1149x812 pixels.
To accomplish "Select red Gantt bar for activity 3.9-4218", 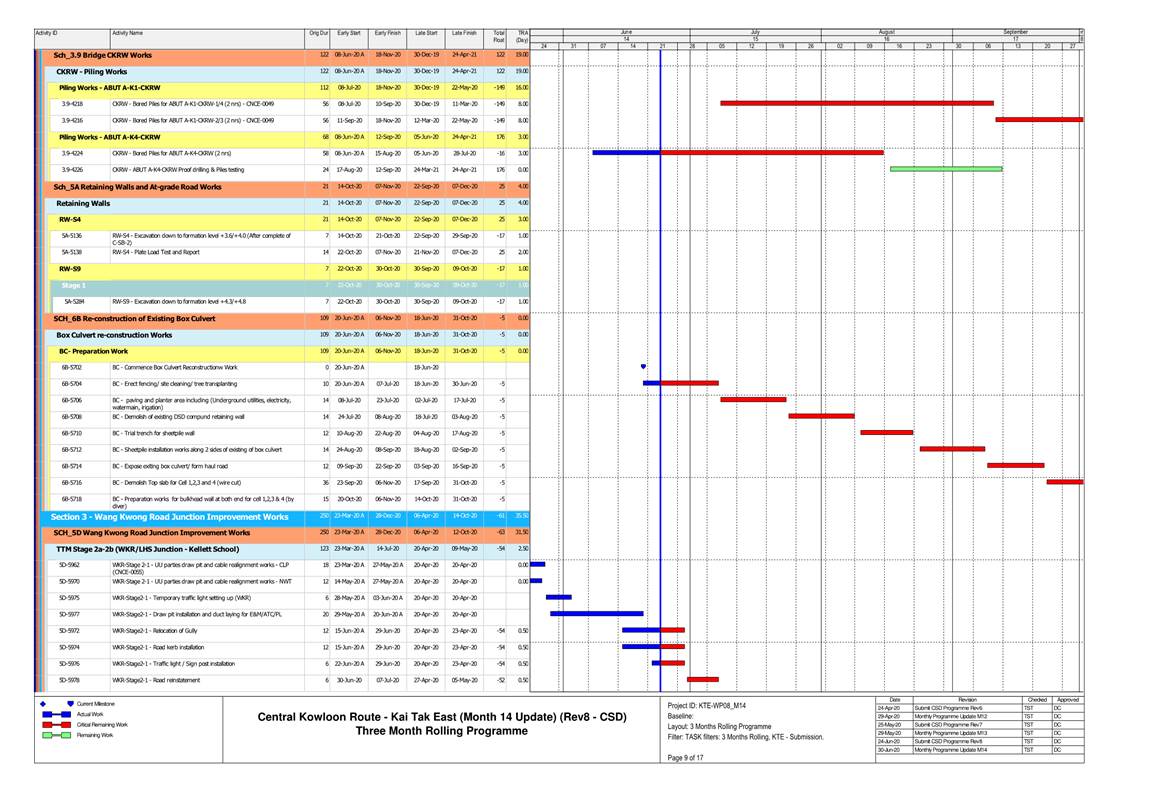I will click(856, 103).
